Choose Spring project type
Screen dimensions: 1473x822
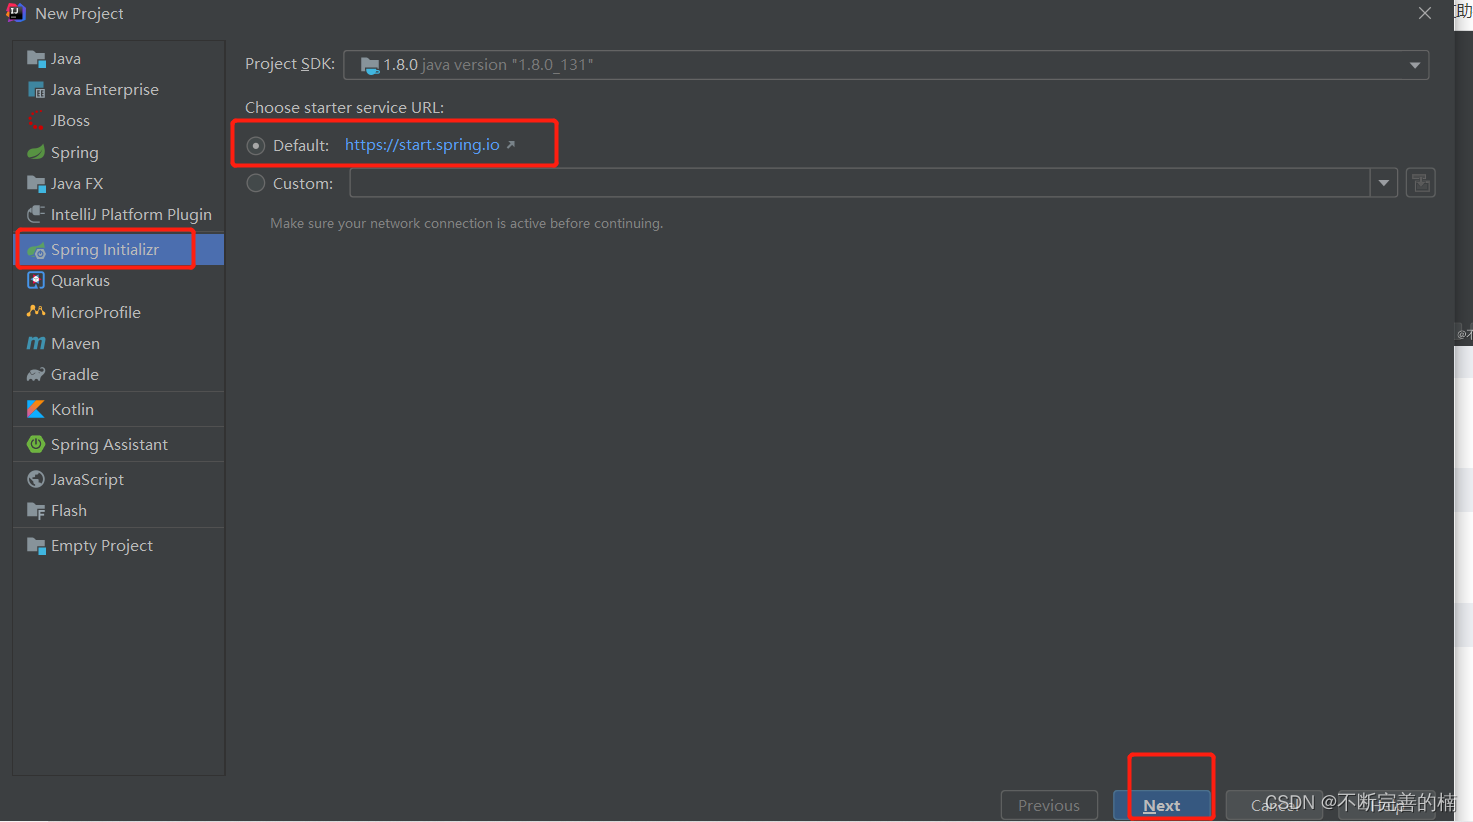pyautogui.click(x=119, y=152)
